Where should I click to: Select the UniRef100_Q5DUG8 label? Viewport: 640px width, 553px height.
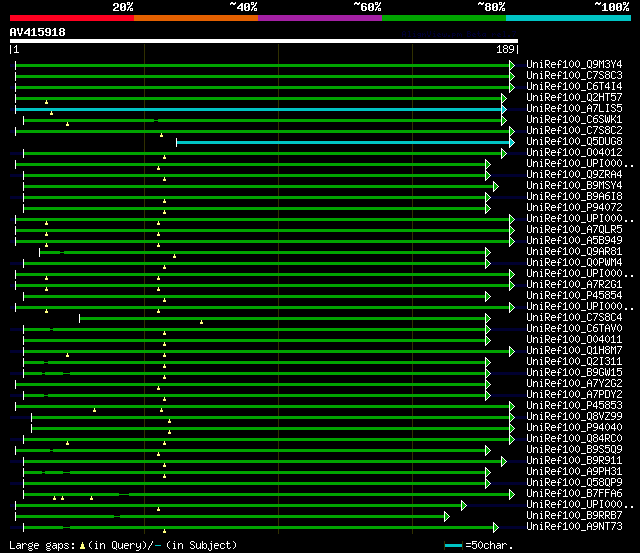[x=574, y=142]
